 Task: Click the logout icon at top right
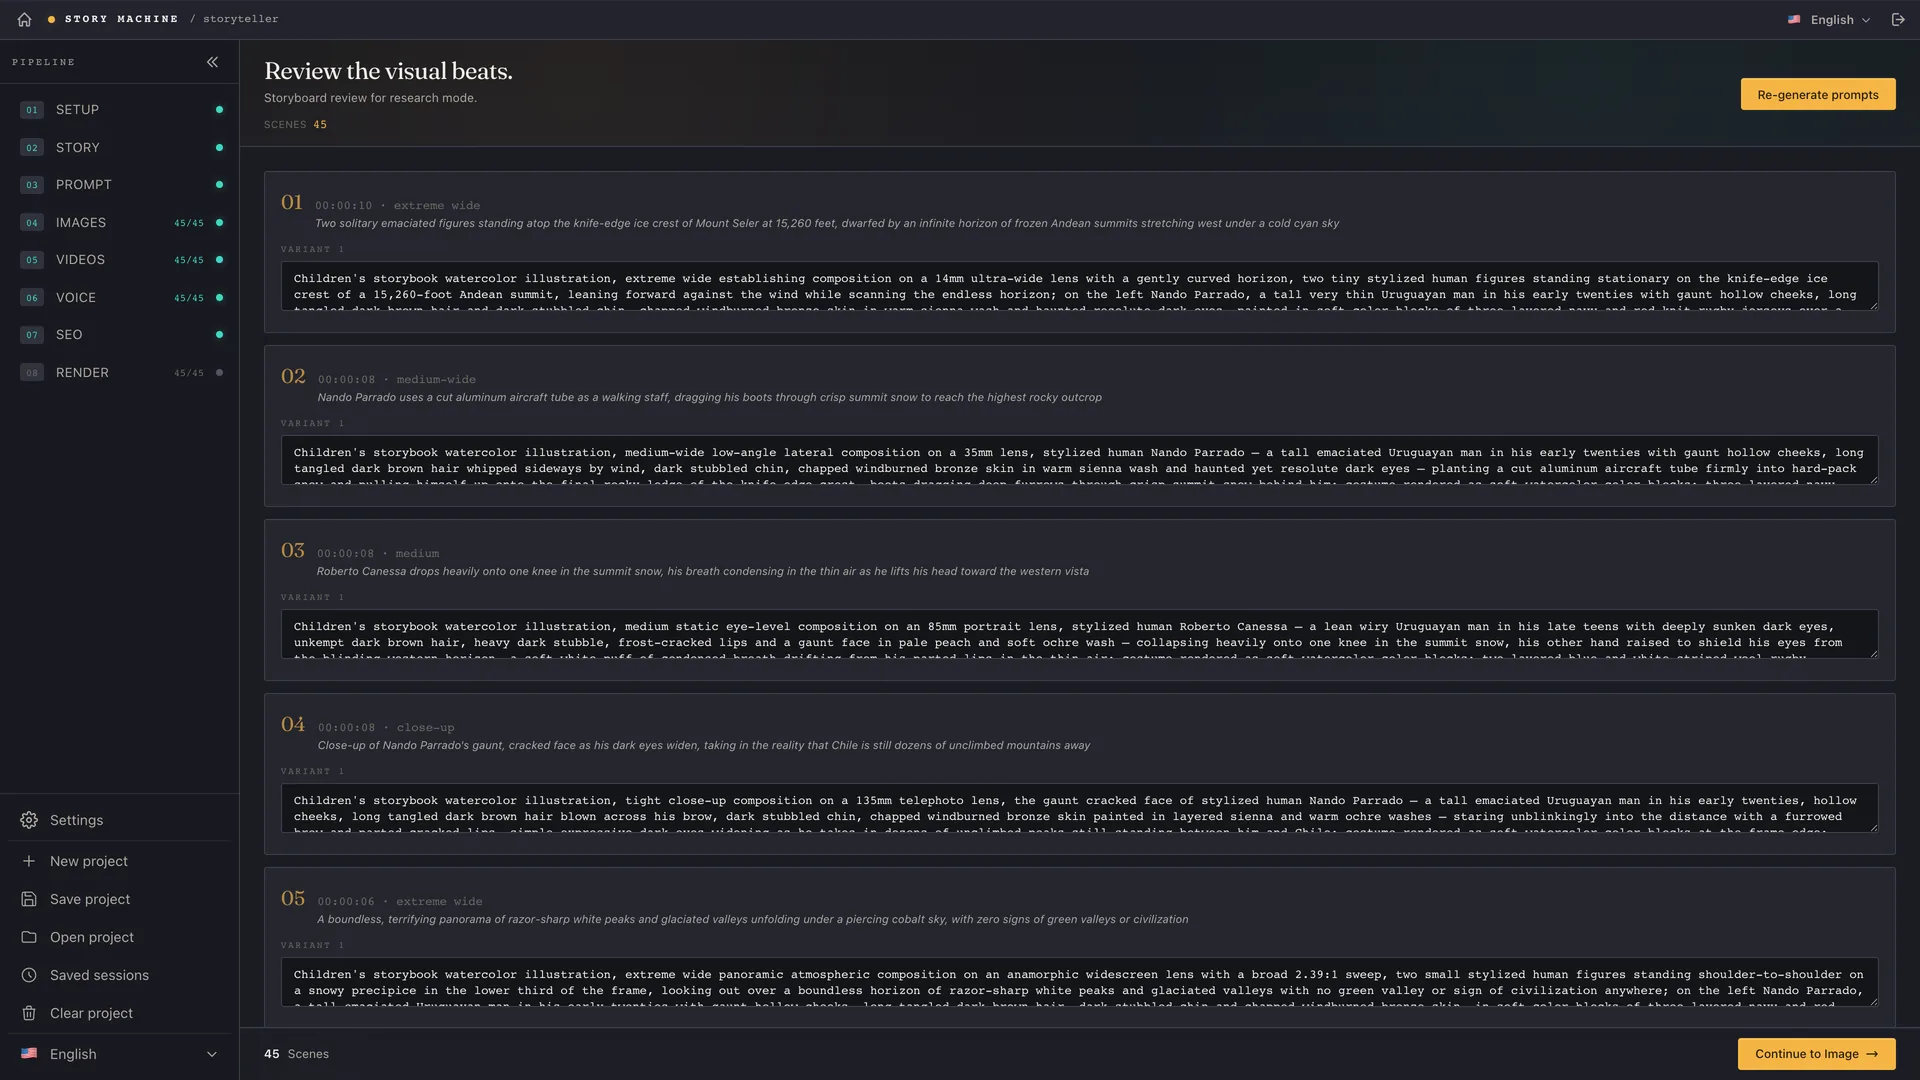[1897, 19]
